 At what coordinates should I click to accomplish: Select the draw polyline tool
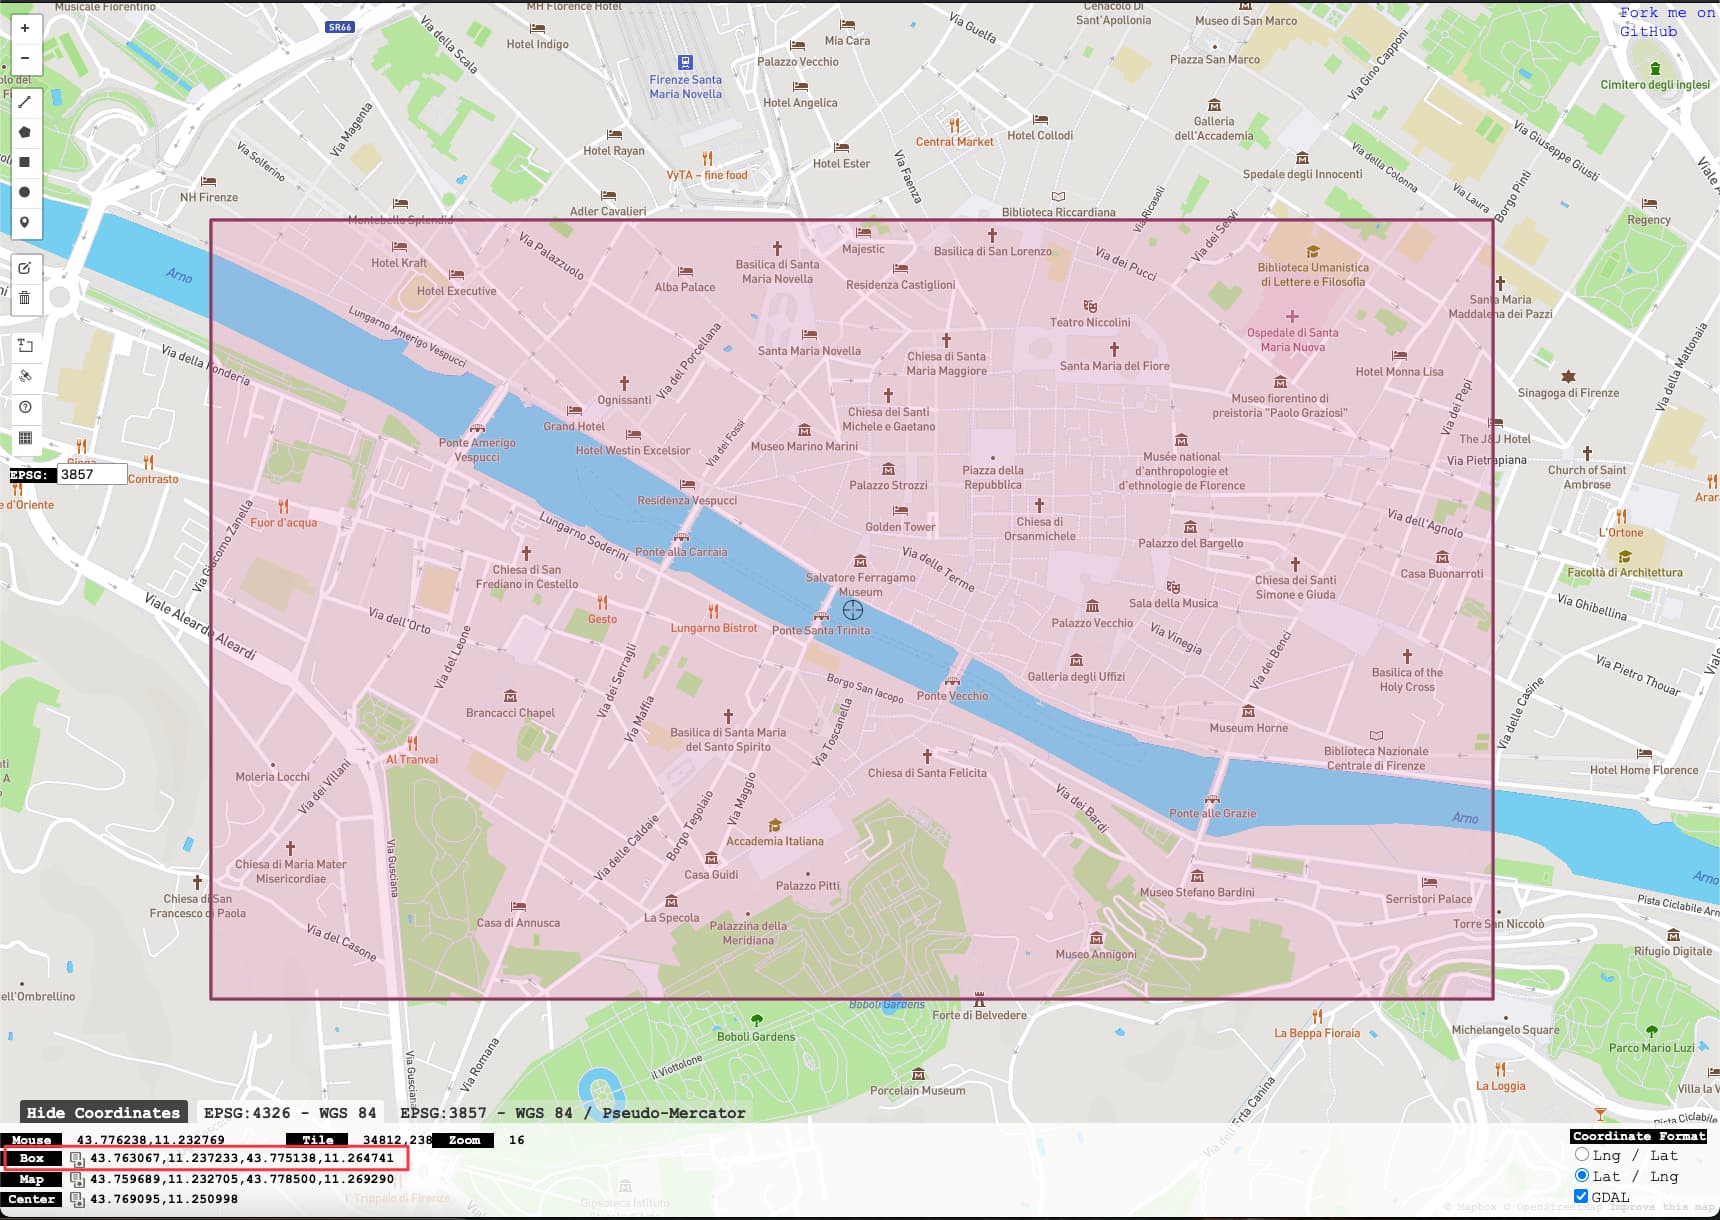(x=25, y=102)
